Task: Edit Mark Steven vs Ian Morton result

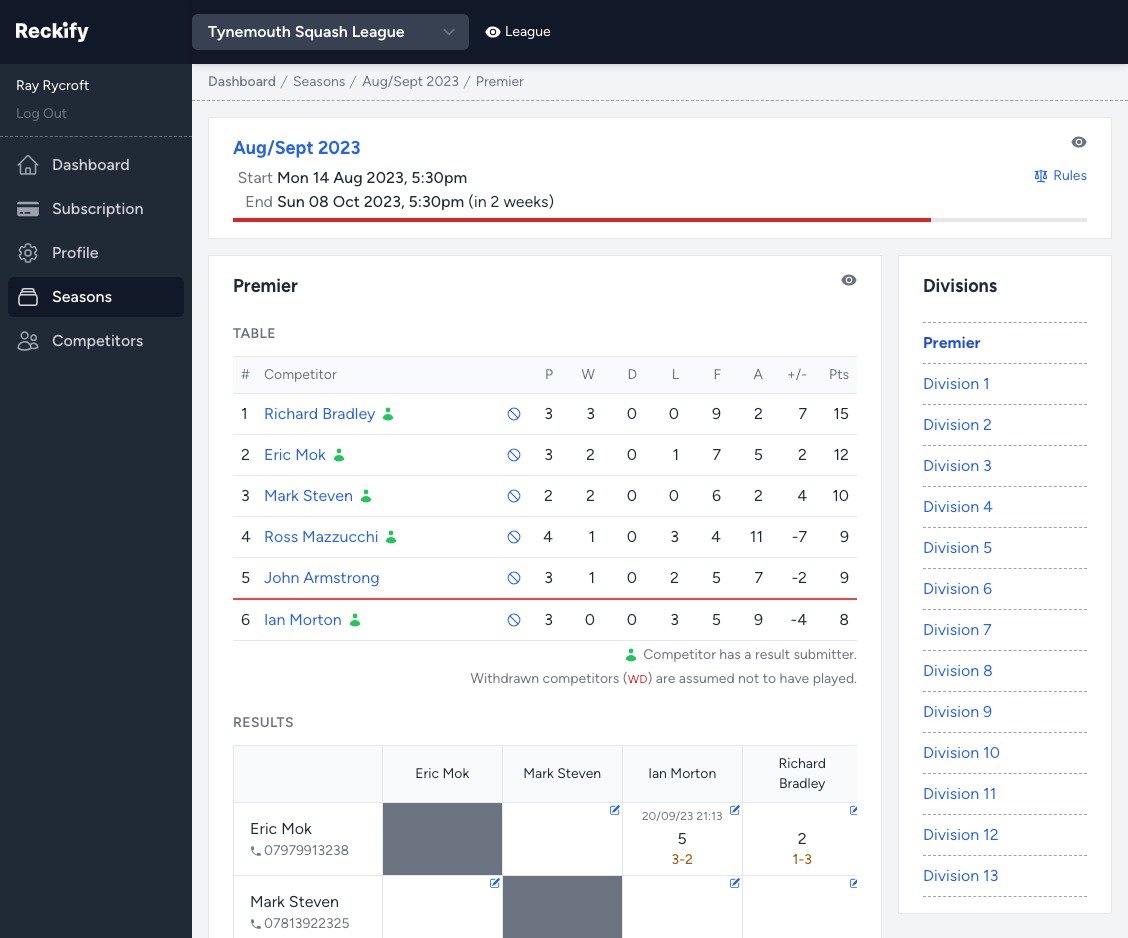Action: (x=734, y=883)
